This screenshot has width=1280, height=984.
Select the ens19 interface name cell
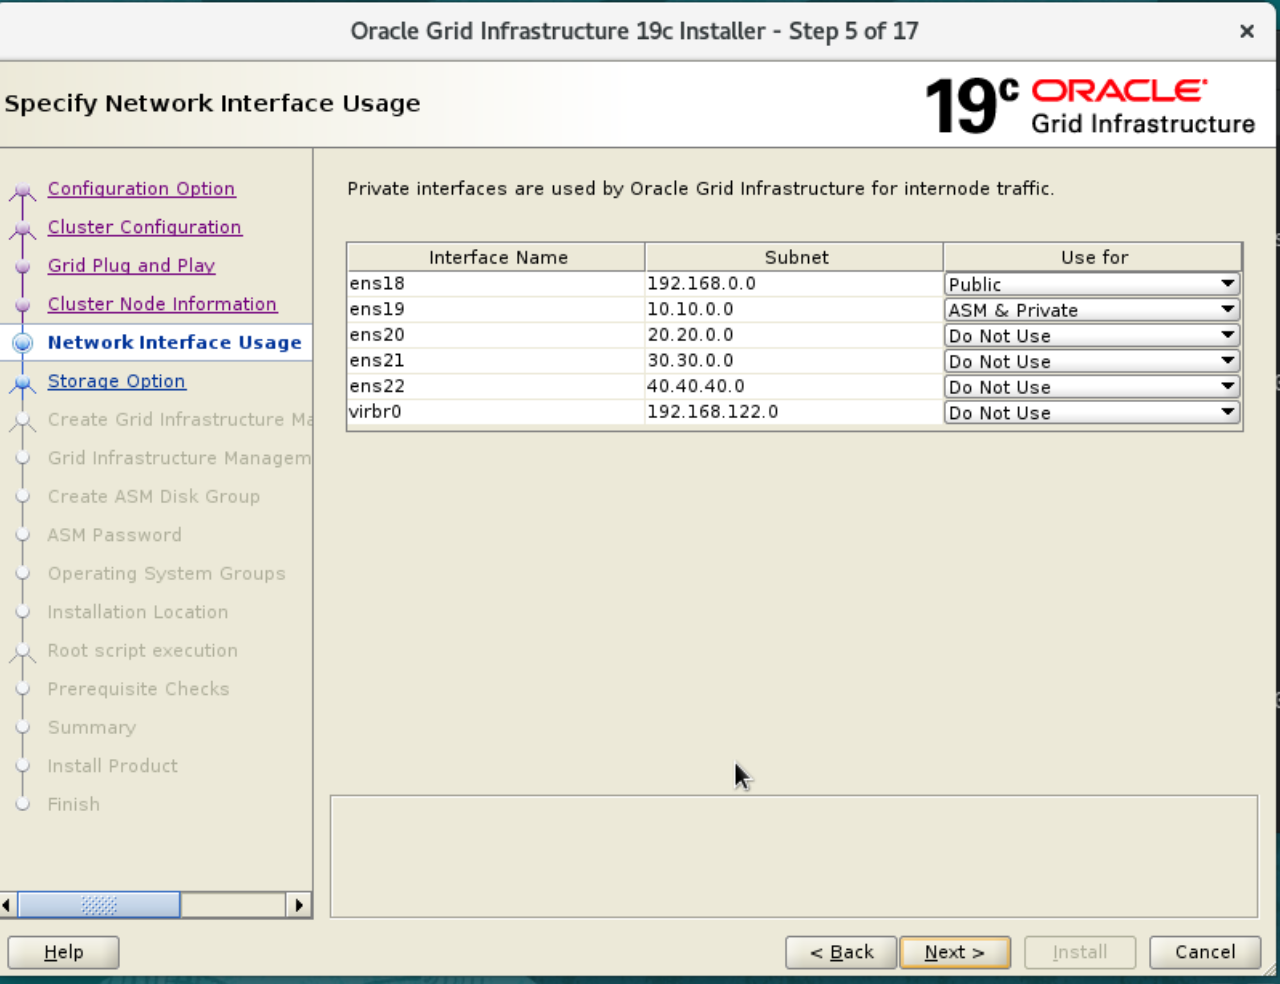tap(496, 309)
